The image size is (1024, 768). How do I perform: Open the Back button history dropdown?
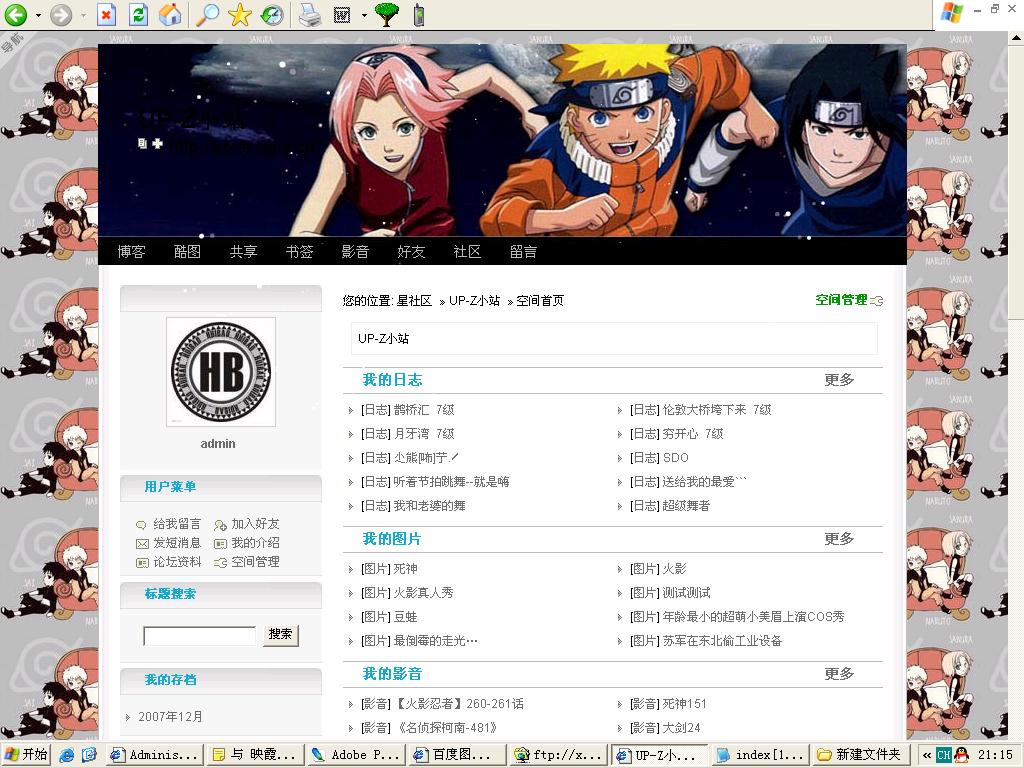tap(38, 15)
